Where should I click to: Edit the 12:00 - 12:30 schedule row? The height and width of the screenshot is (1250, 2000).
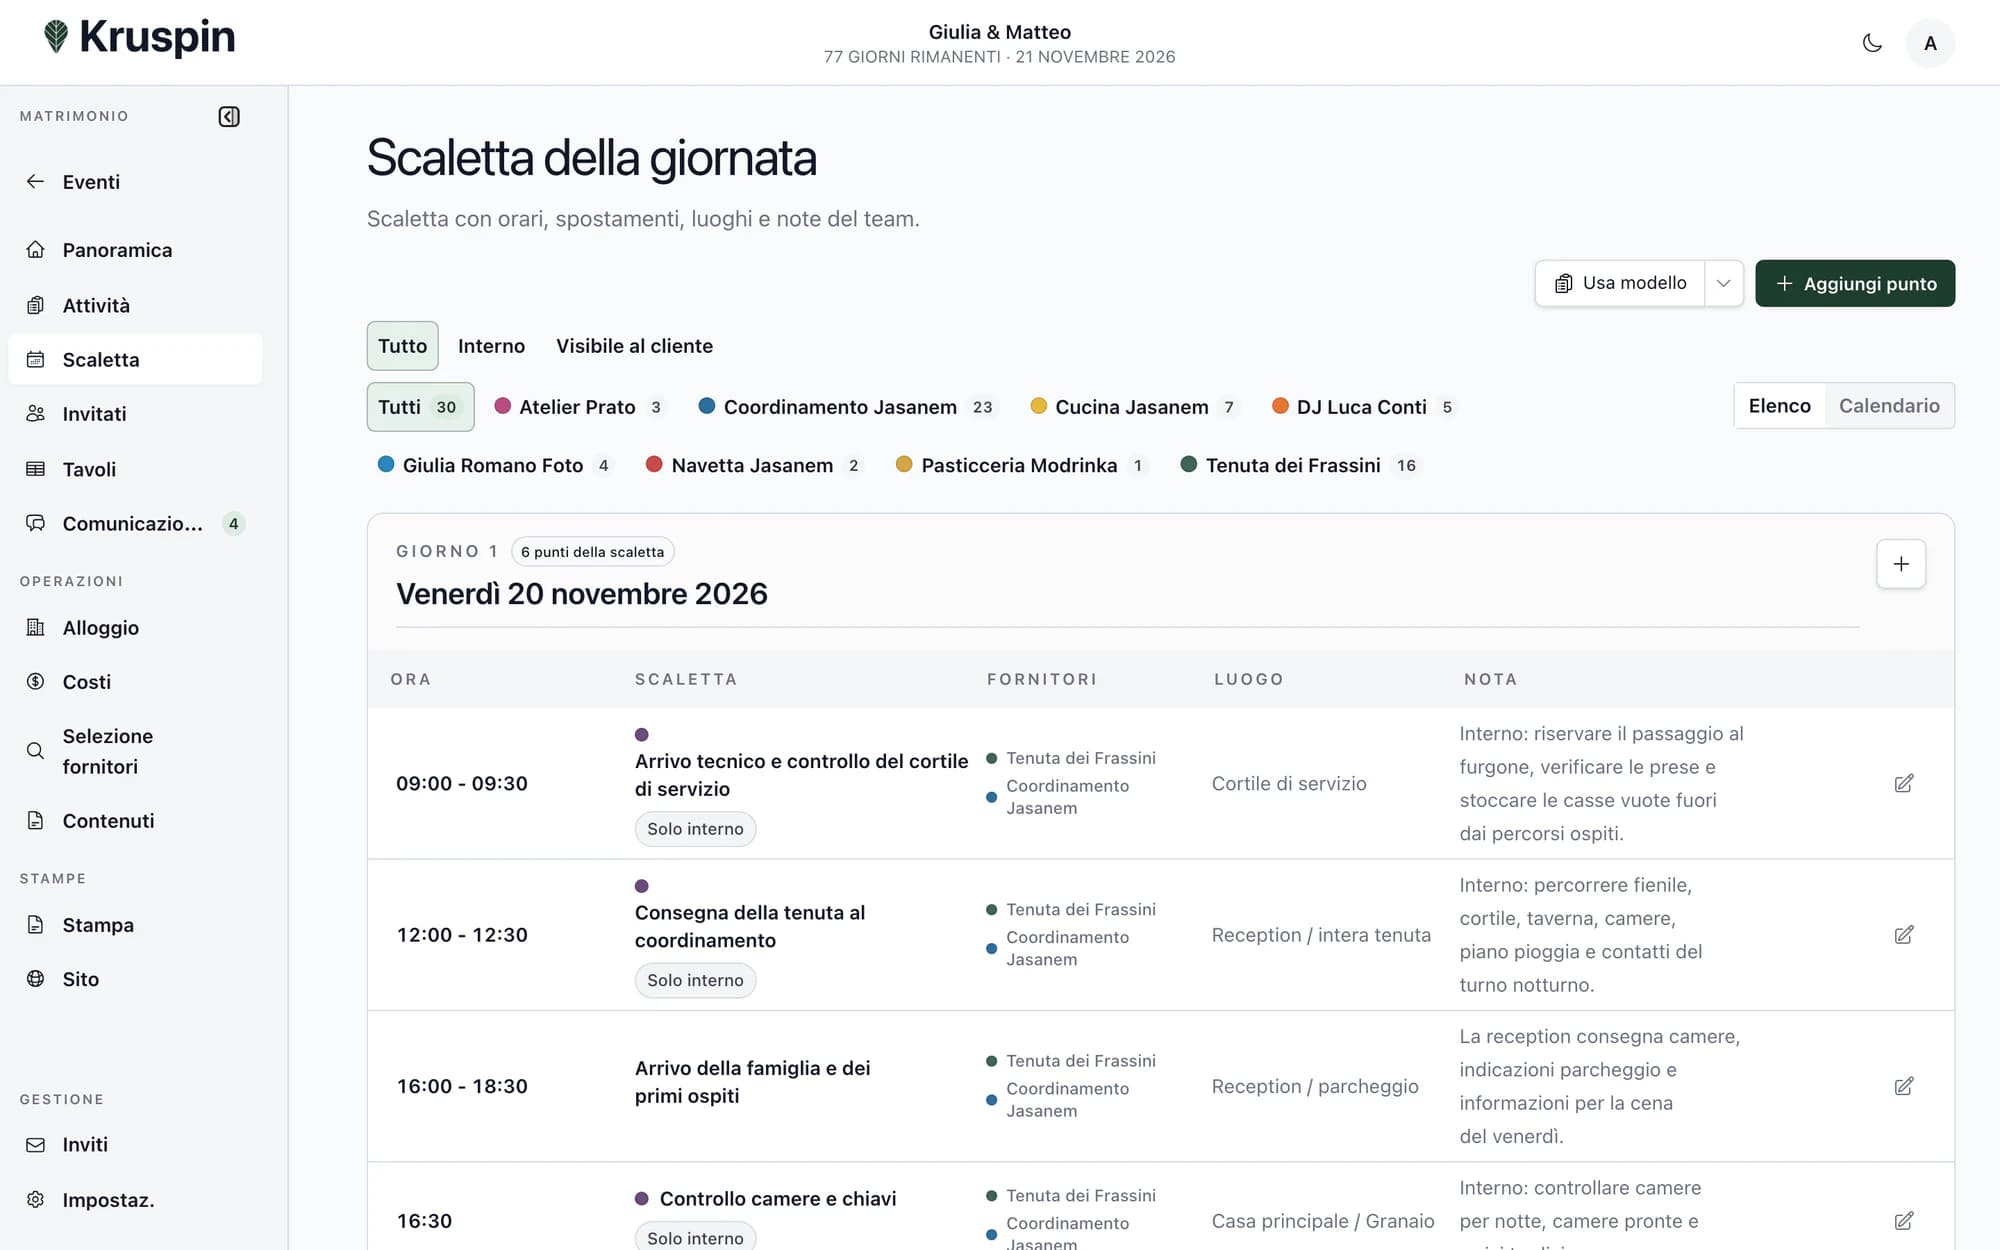[x=1904, y=935]
